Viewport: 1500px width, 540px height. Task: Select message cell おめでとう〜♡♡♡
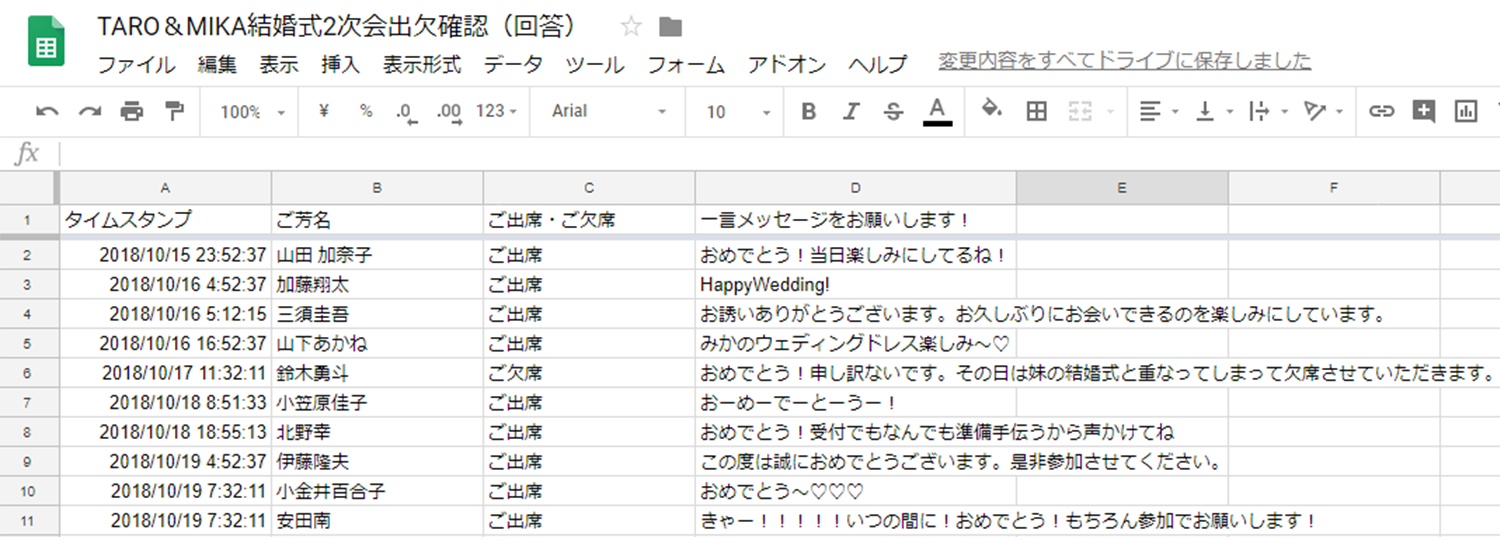(856, 491)
